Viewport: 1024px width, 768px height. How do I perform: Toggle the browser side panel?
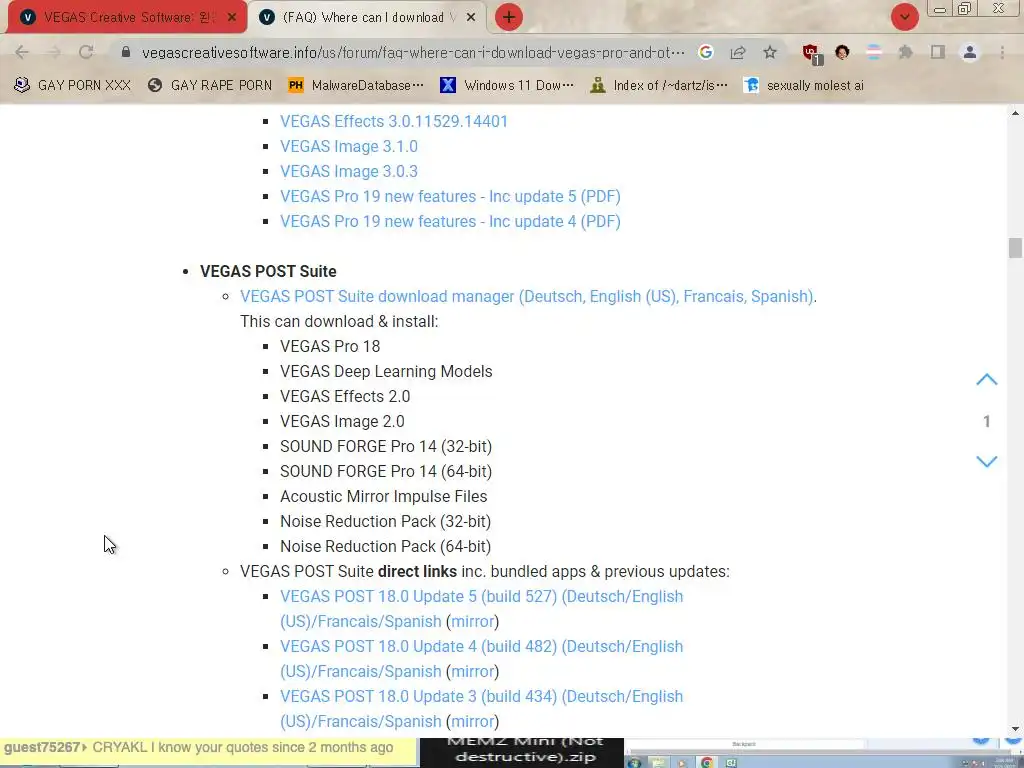tap(938, 52)
